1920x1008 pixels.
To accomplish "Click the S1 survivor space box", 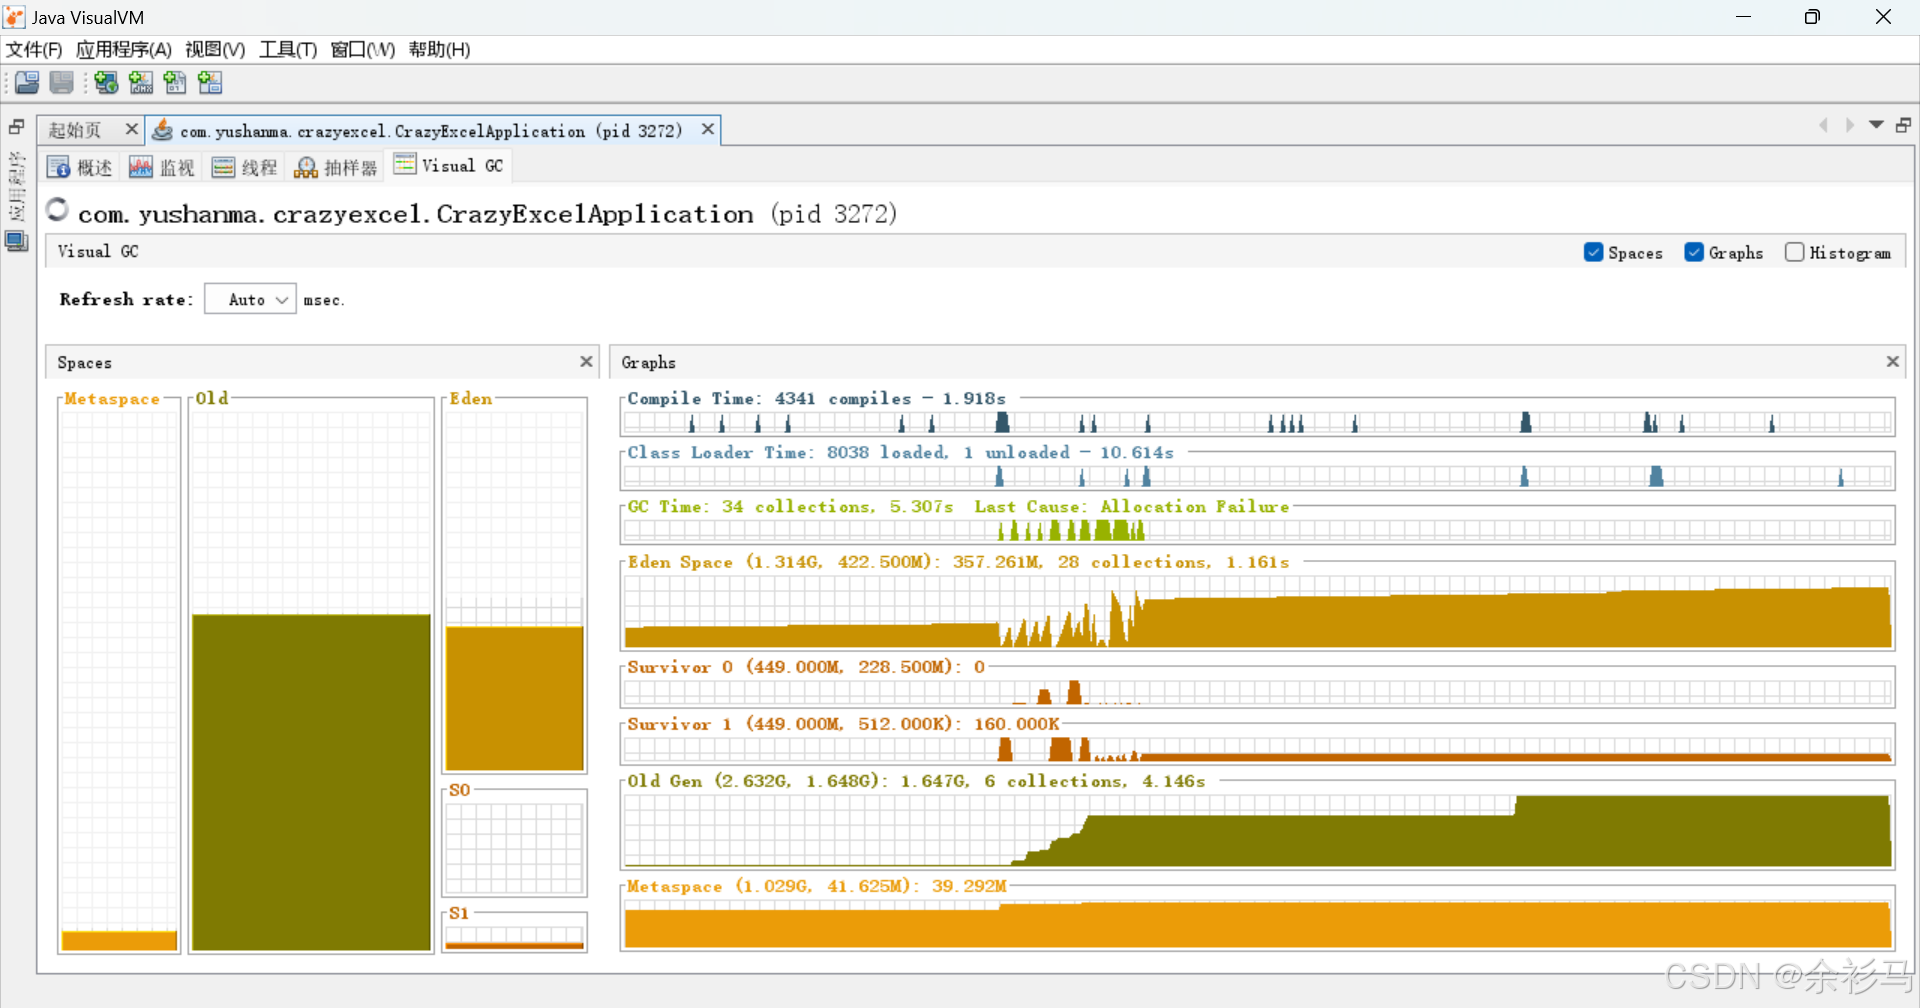I will [x=514, y=934].
